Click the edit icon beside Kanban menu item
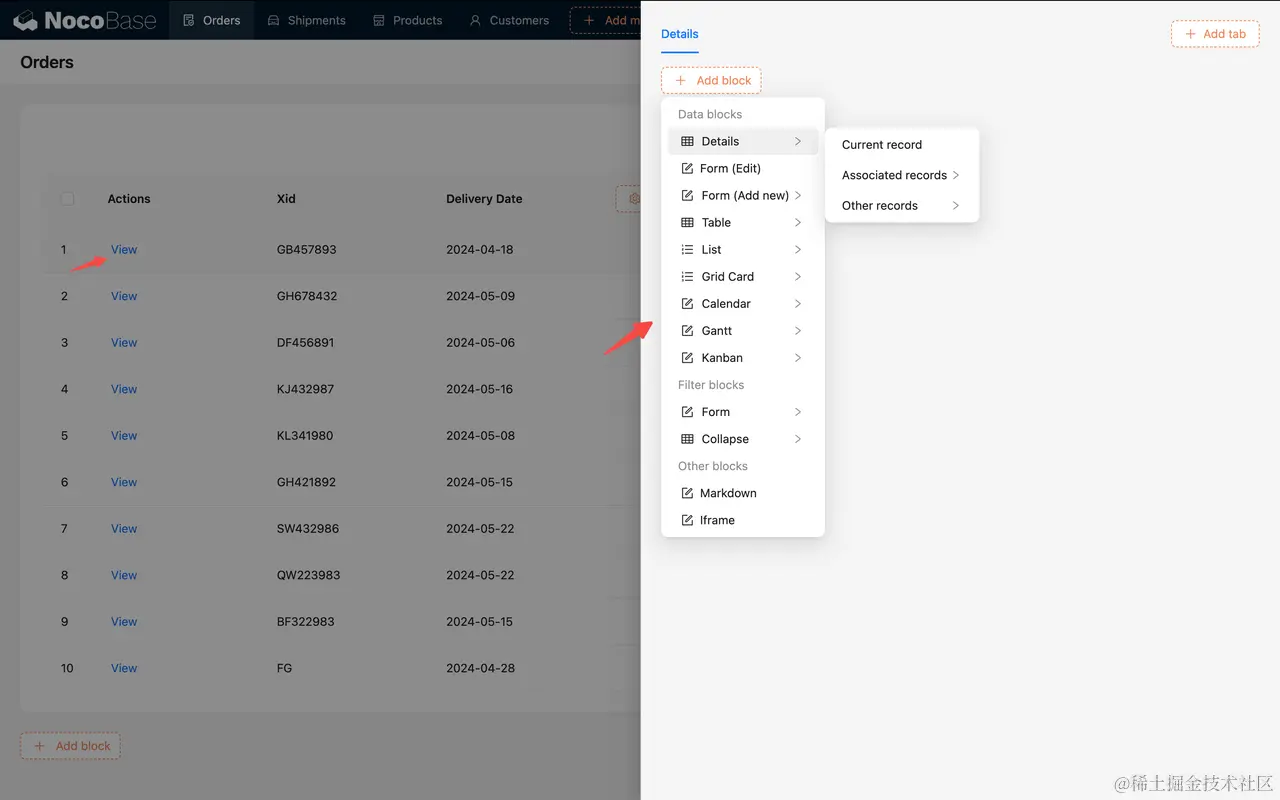Image resolution: width=1280 pixels, height=800 pixels. (x=687, y=358)
